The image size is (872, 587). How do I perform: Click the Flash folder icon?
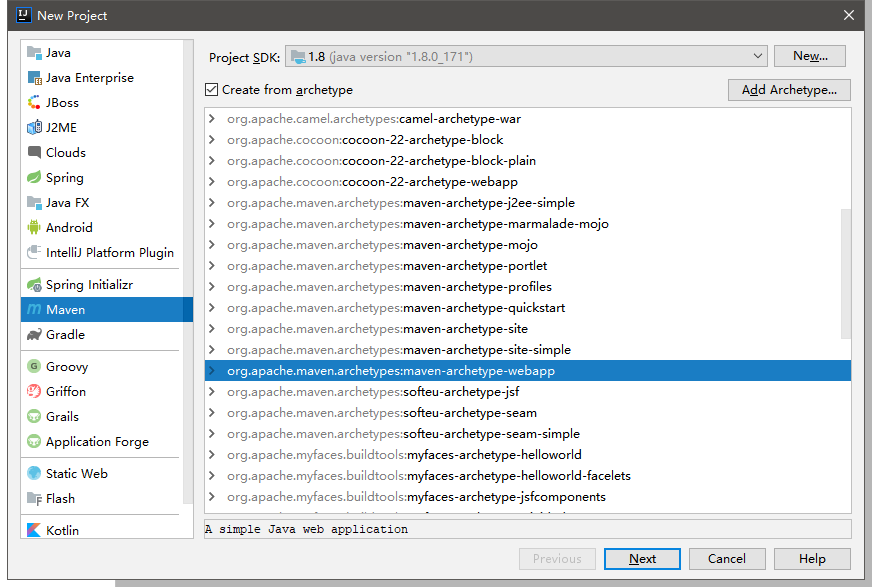coord(34,499)
